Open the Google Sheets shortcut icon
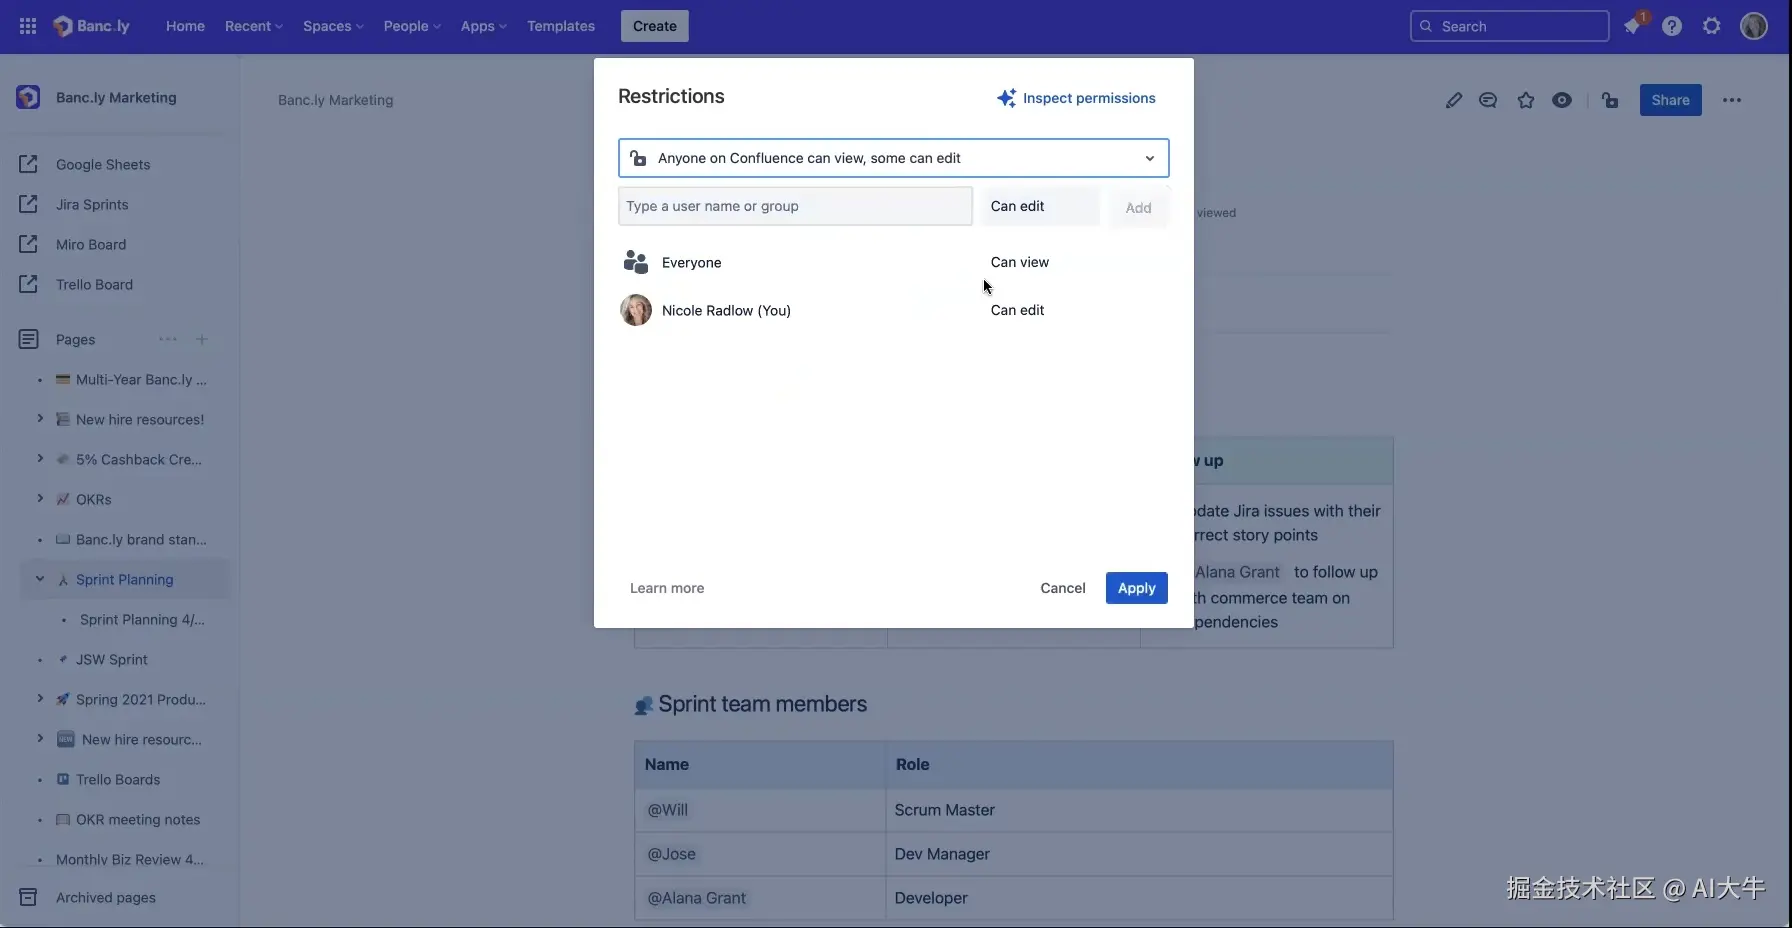1792x928 pixels. click(x=29, y=164)
